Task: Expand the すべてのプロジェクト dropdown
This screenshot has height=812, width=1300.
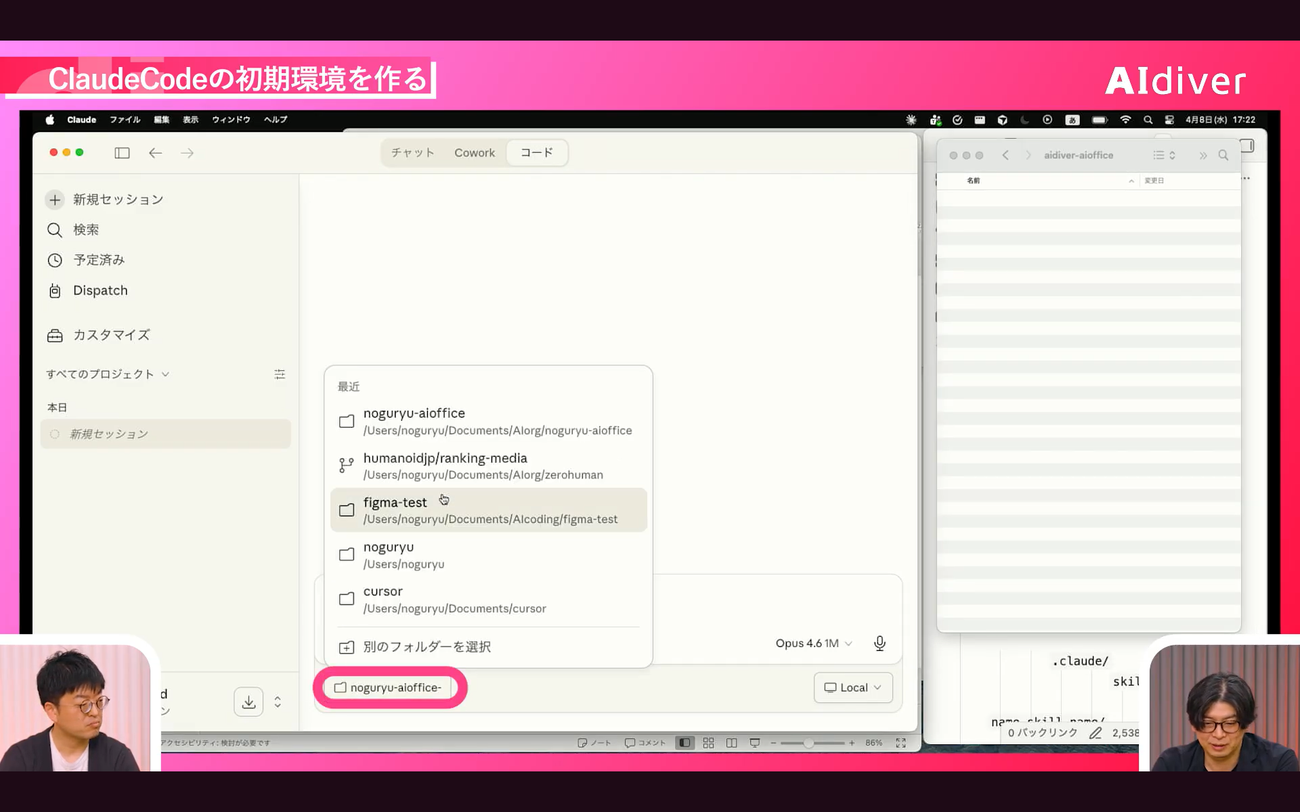Action: [x=108, y=374]
